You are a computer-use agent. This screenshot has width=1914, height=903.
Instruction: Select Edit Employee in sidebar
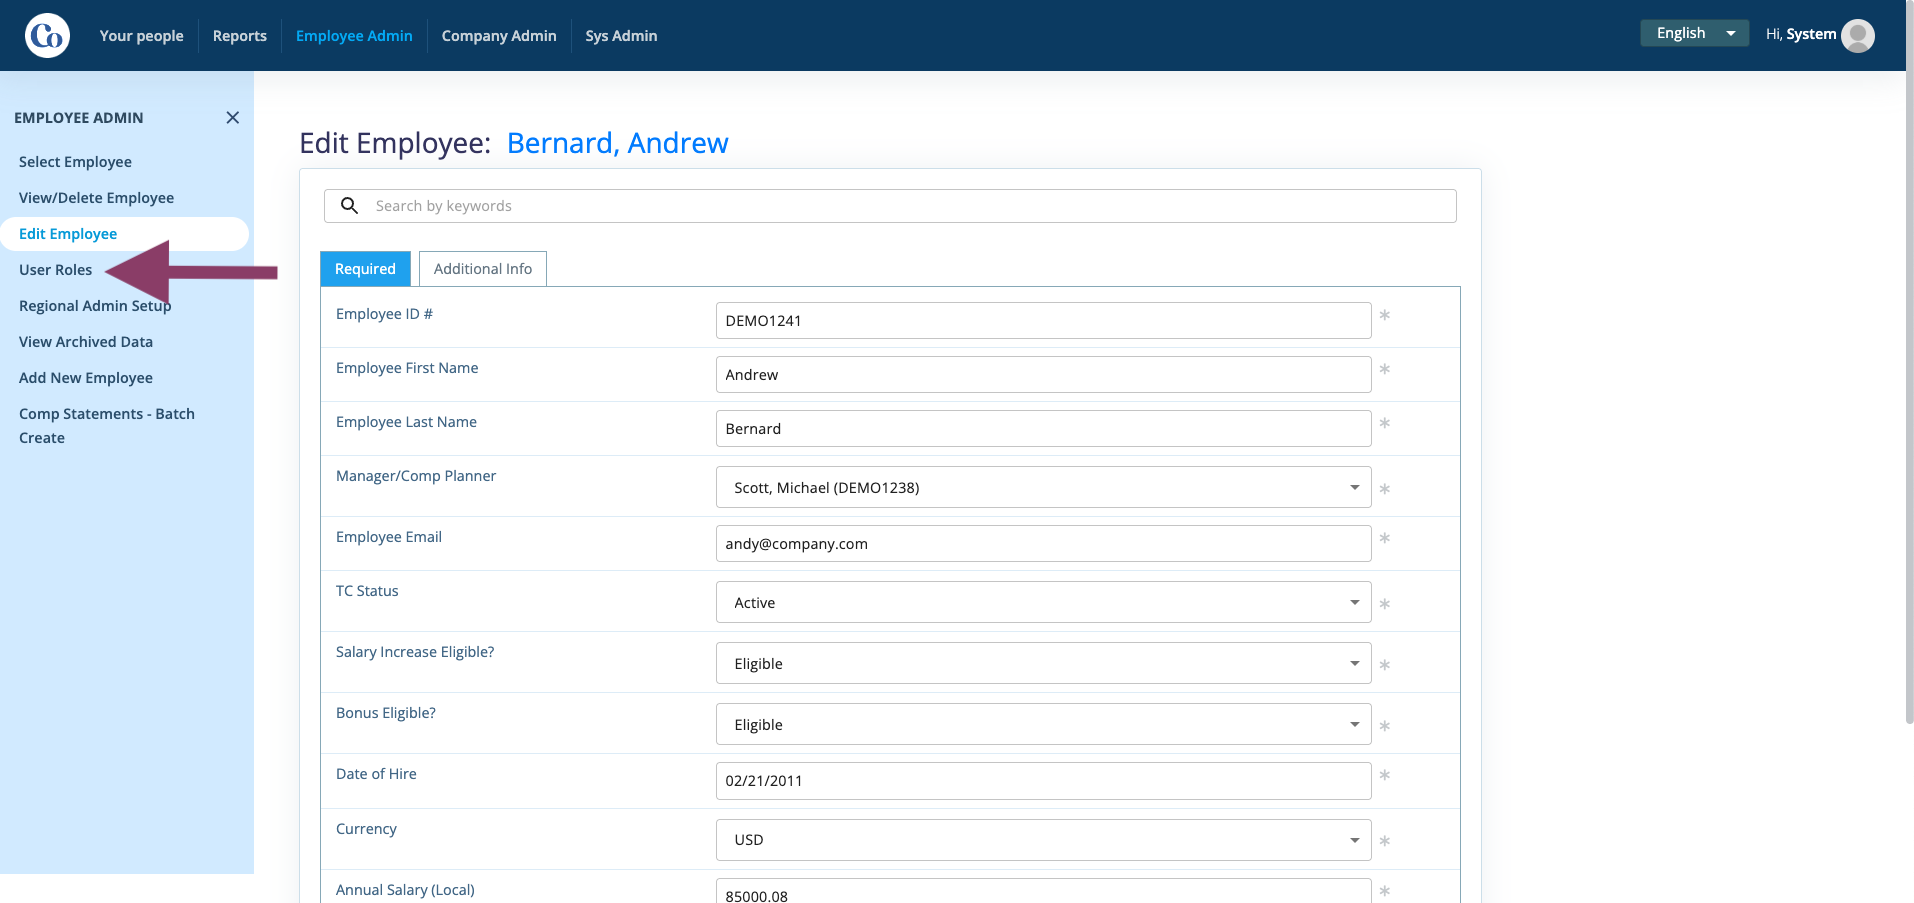point(124,234)
